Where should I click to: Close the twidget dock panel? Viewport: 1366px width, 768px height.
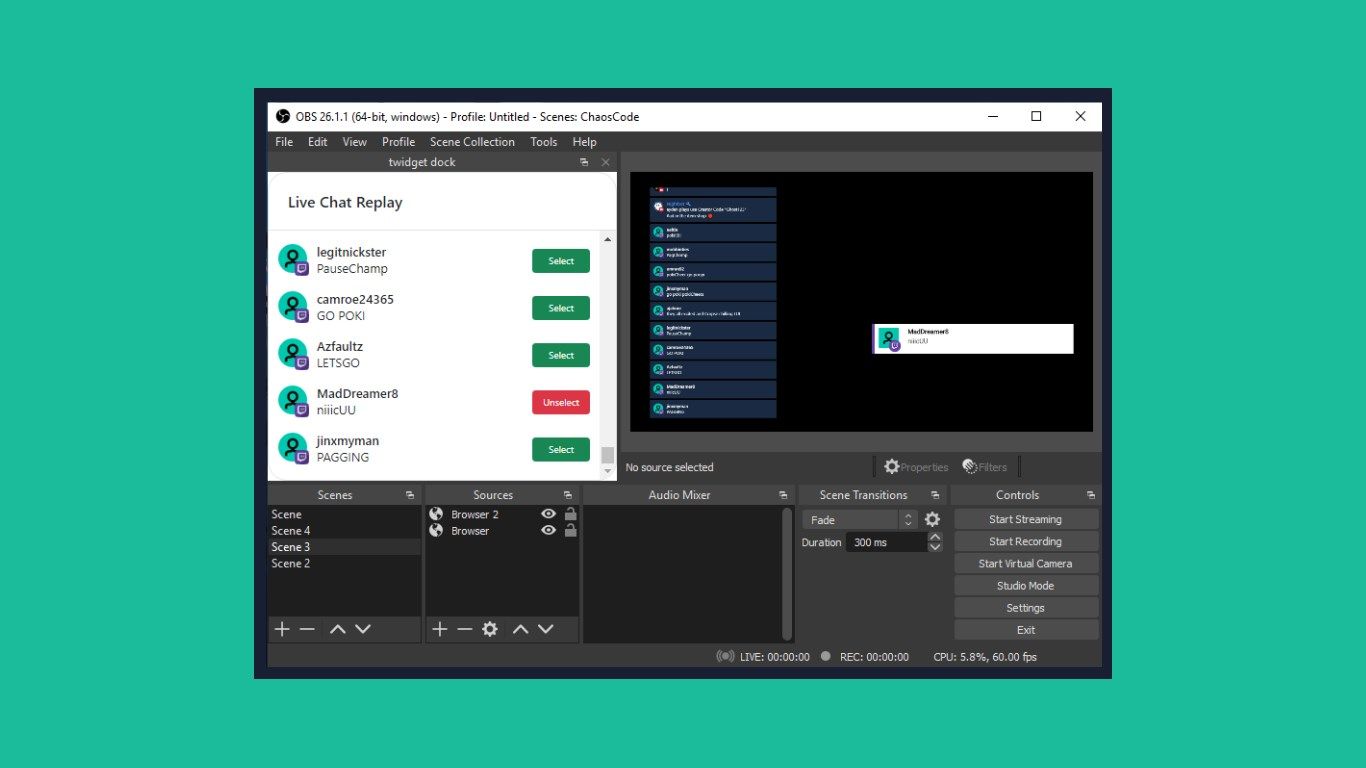tap(605, 162)
